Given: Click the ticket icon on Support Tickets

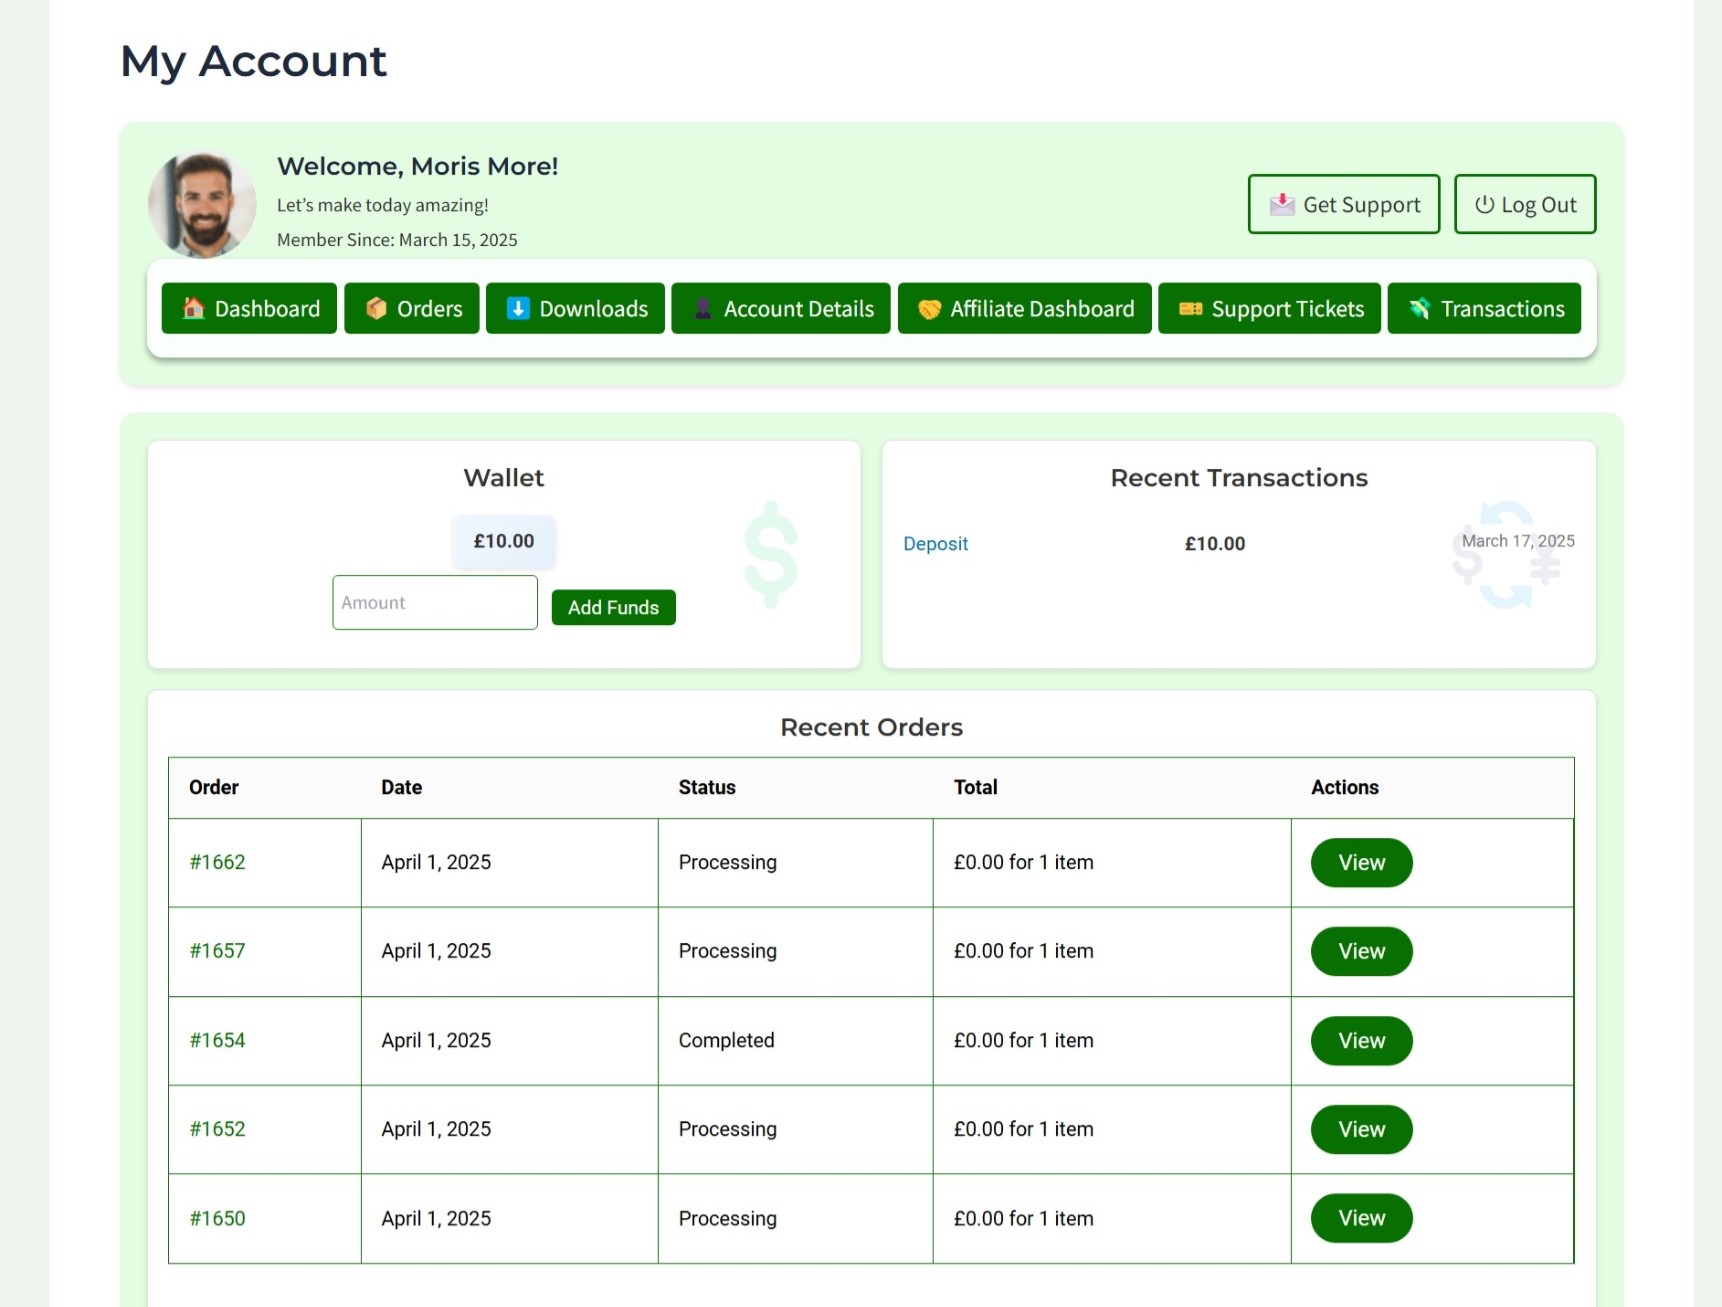Looking at the screenshot, I should coord(1190,309).
